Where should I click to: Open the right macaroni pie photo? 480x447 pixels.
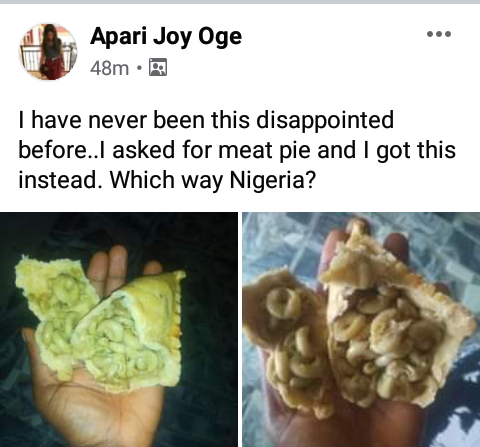[361, 329]
